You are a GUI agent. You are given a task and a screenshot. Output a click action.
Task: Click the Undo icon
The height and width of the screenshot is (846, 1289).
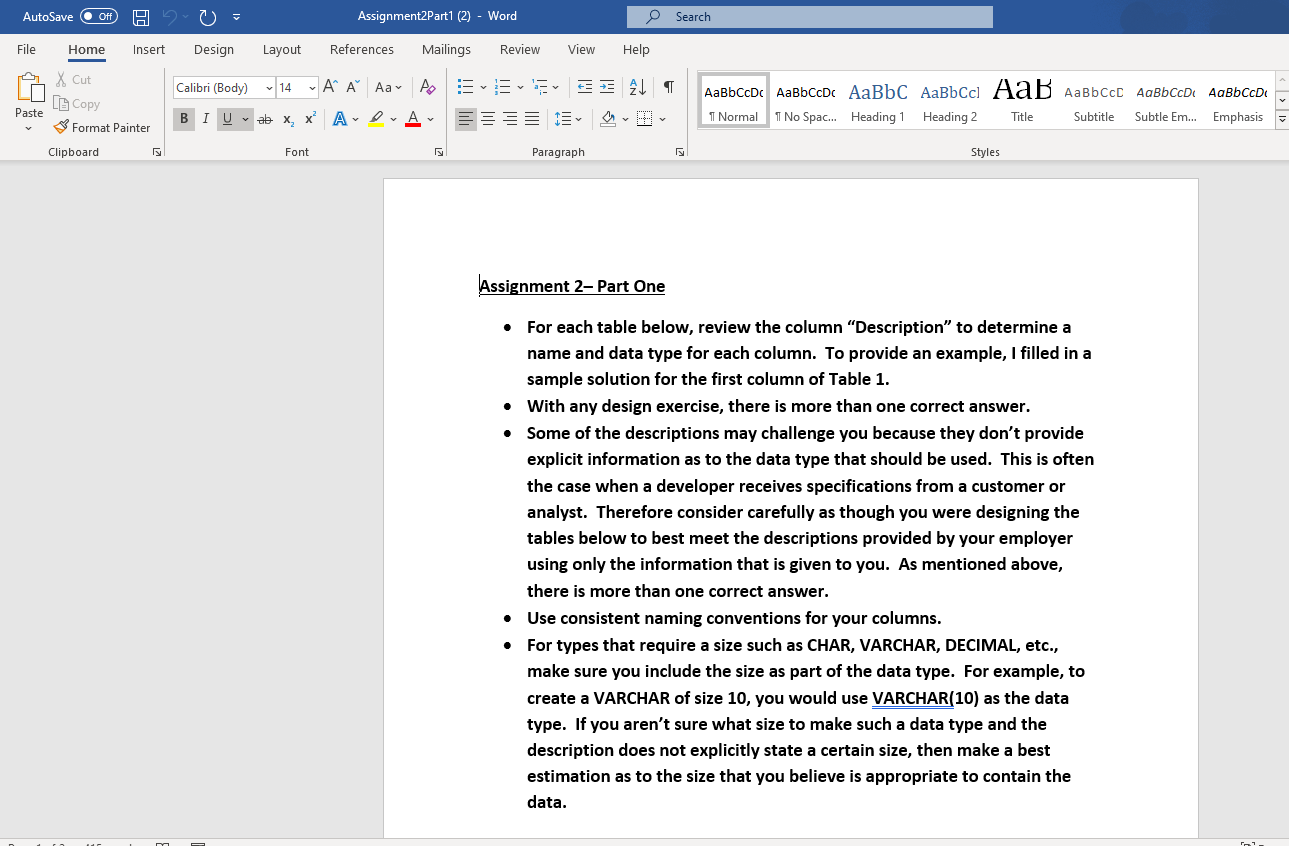point(170,17)
